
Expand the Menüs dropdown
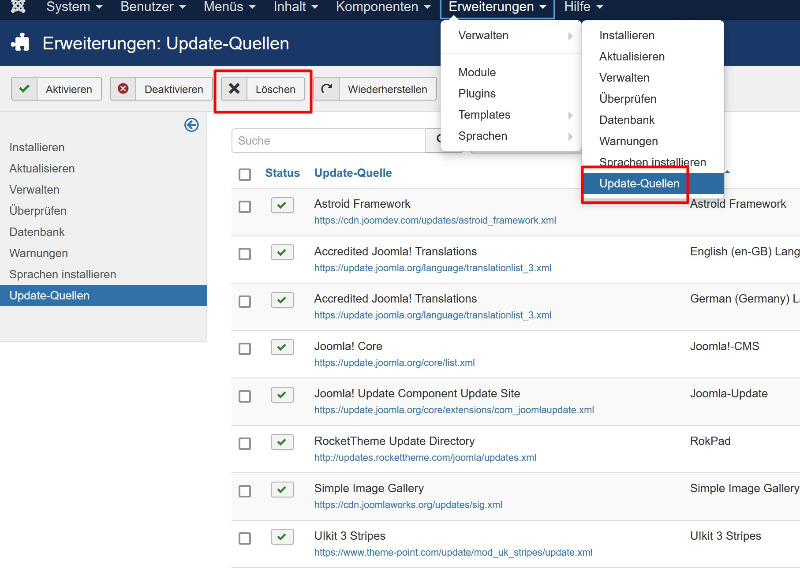pyautogui.click(x=230, y=7)
